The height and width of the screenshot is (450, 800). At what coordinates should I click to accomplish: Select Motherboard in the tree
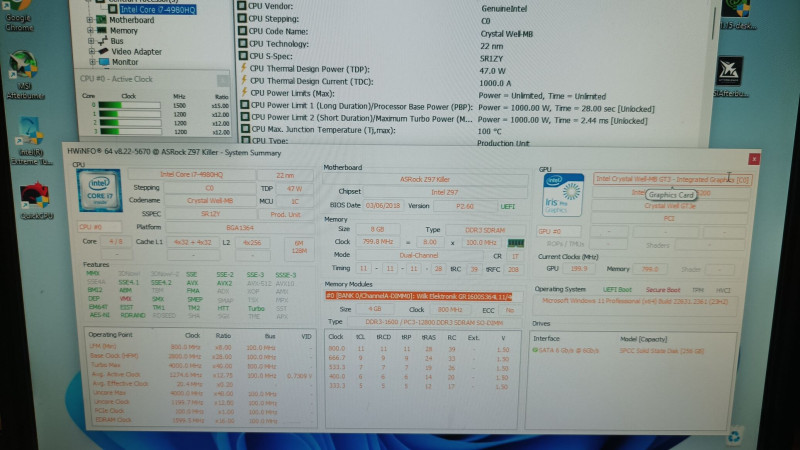pos(132,20)
